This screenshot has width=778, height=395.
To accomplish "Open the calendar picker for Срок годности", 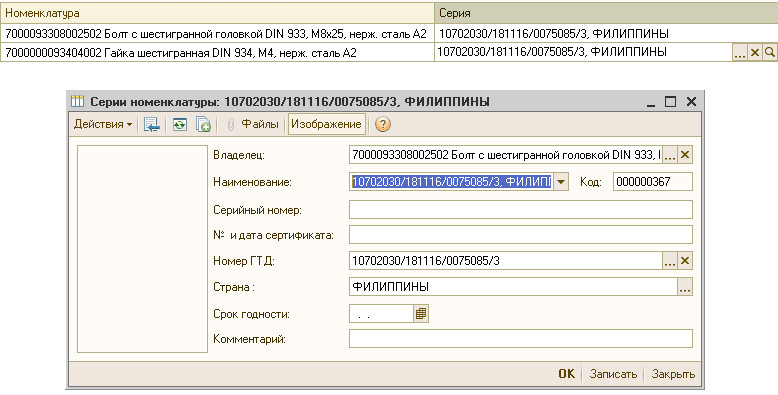I will (x=421, y=314).
